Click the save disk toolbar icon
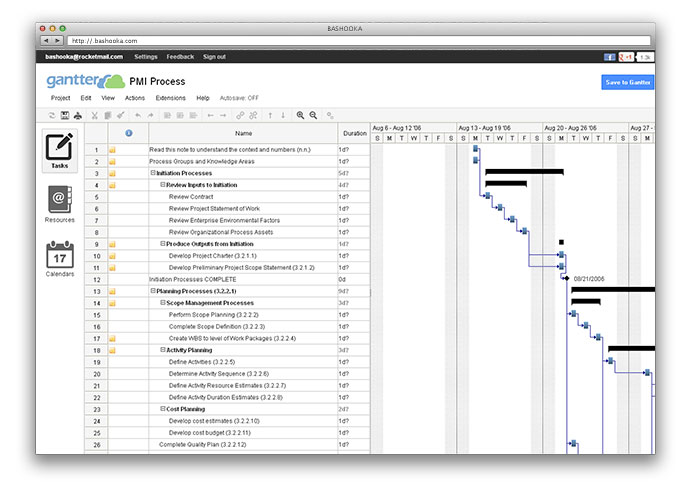 65,115
